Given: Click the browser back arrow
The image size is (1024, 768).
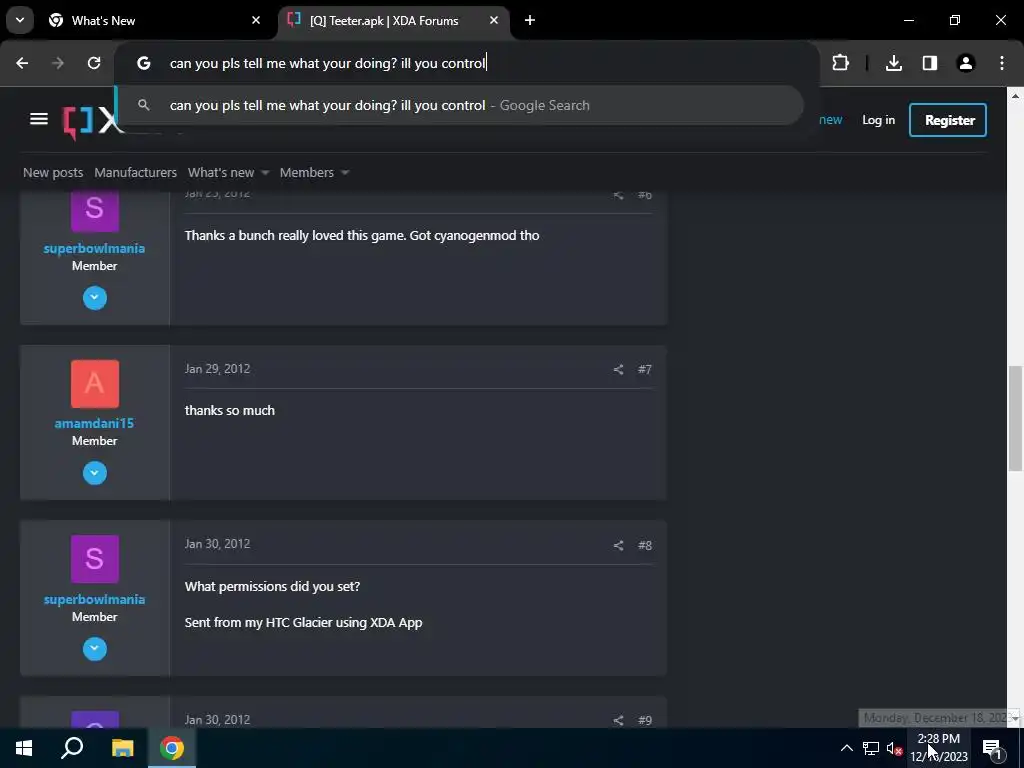Looking at the screenshot, I should (22, 63).
